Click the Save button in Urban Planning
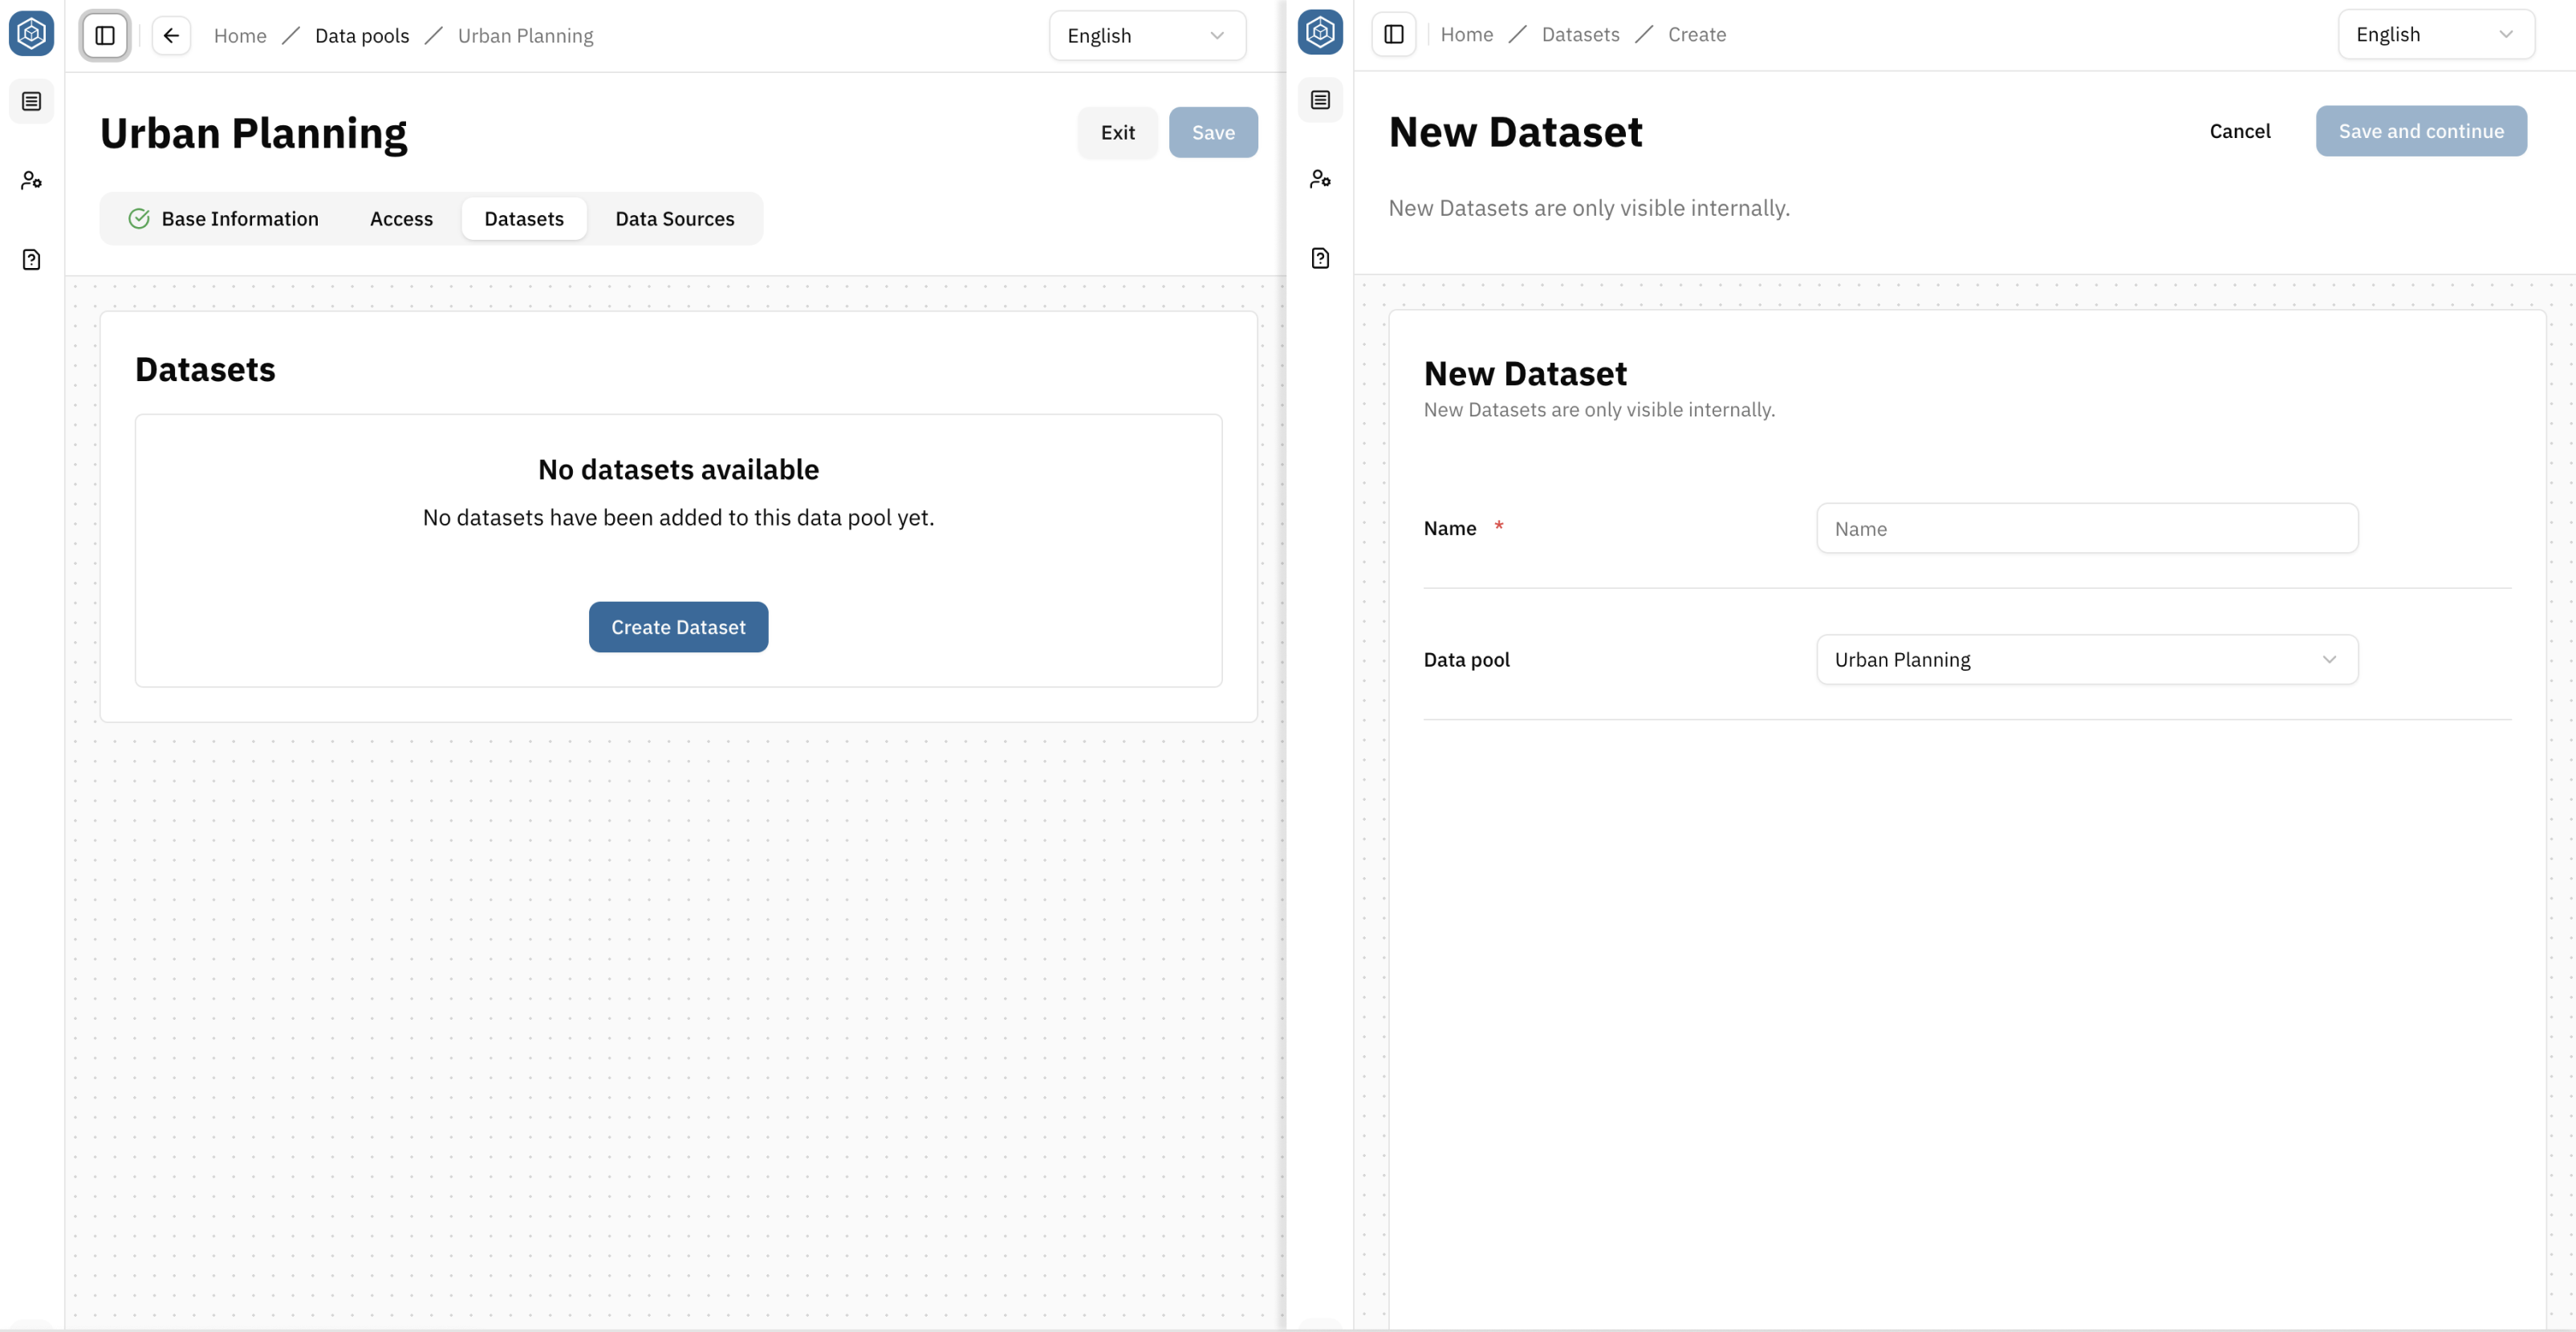Viewport: 2576px width, 1332px height. click(1213, 133)
